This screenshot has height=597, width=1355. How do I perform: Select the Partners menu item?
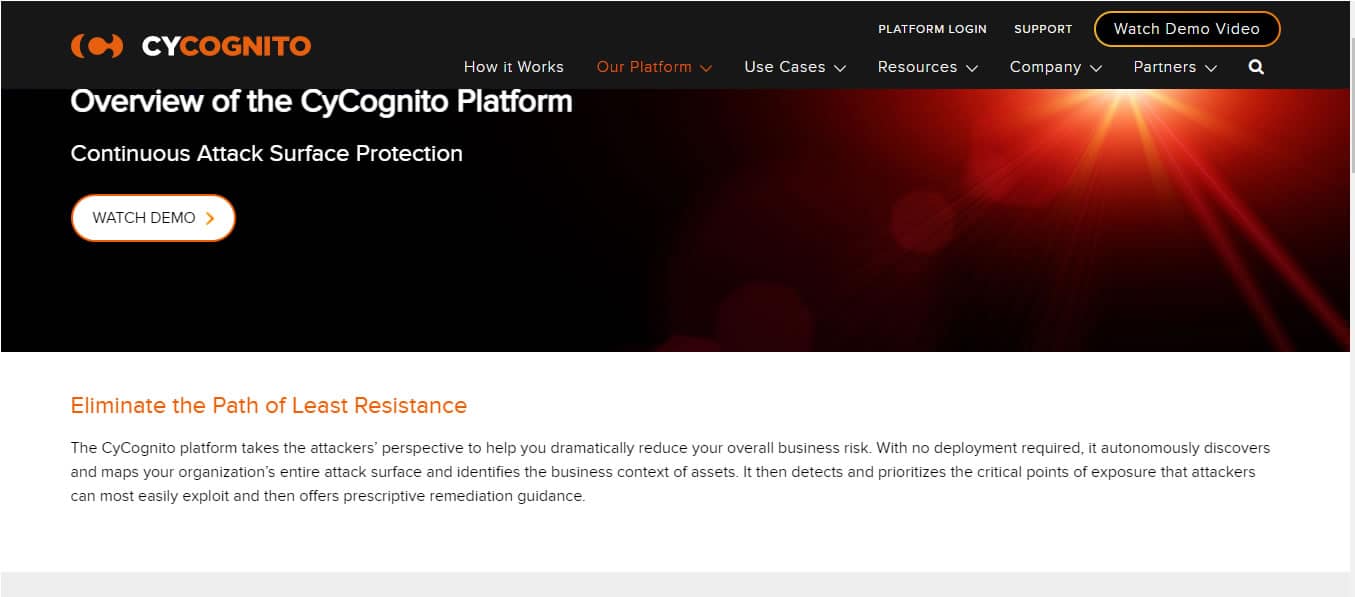coord(1165,67)
